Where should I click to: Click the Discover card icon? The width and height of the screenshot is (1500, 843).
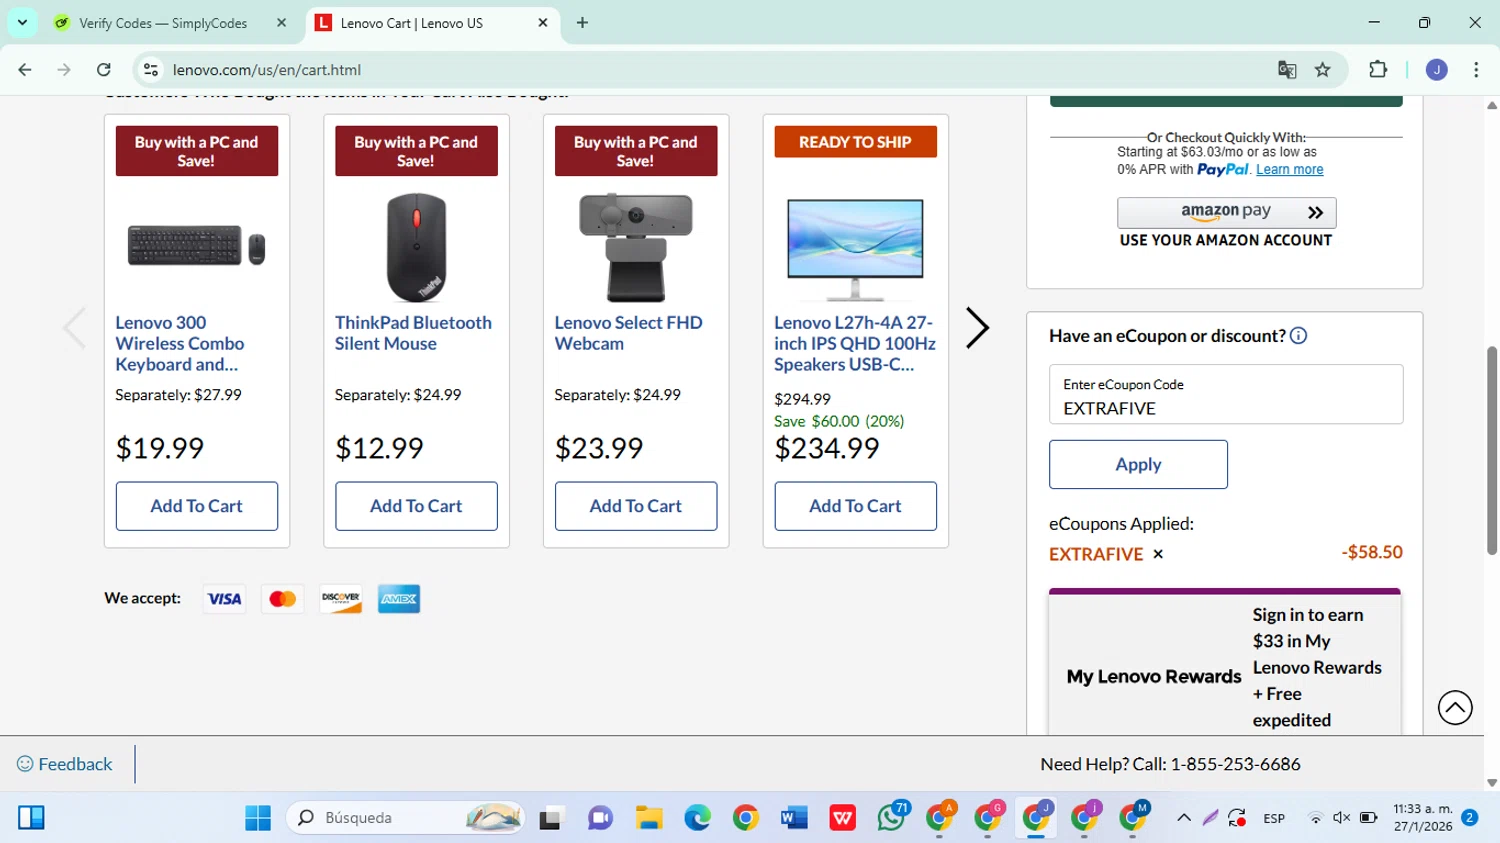coord(341,599)
